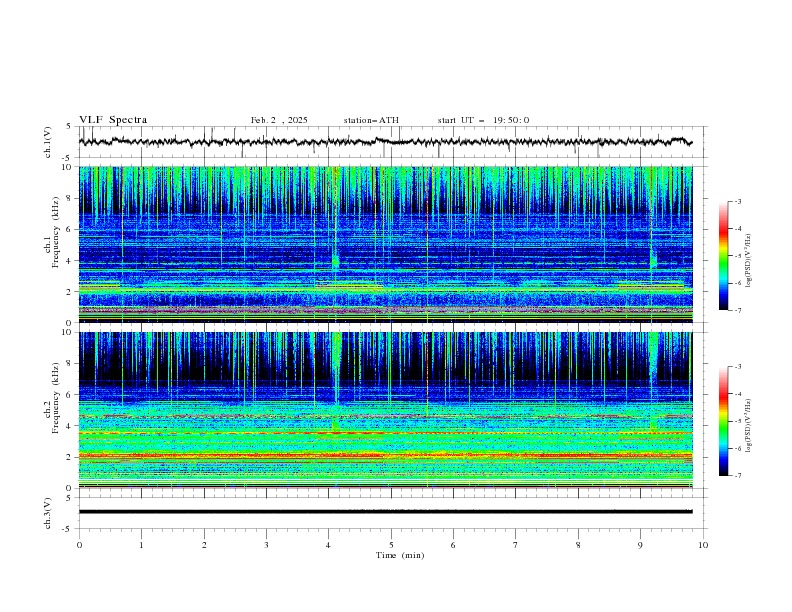The height and width of the screenshot is (612, 792).
Task: Click the "-3" tick on the upper color scale
Action: pyautogui.click(x=738, y=201)
